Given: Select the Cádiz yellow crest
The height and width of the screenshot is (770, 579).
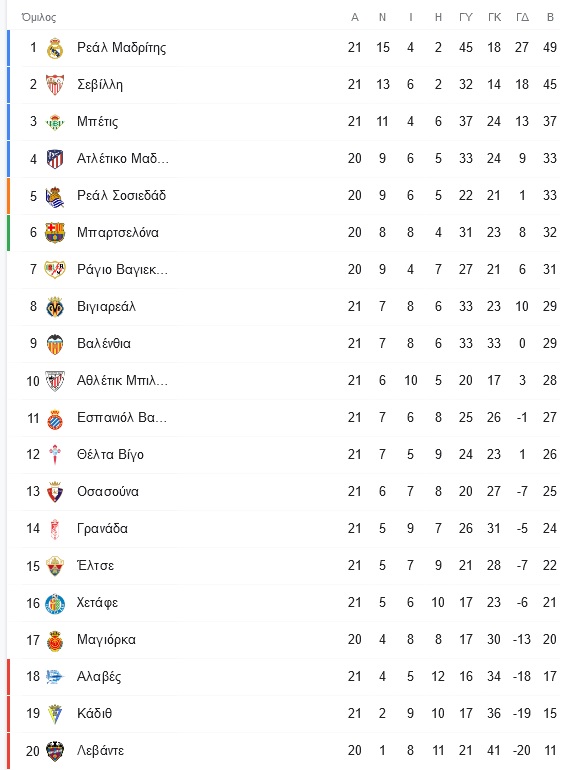Looking at the screenshot, I should 55,714.
